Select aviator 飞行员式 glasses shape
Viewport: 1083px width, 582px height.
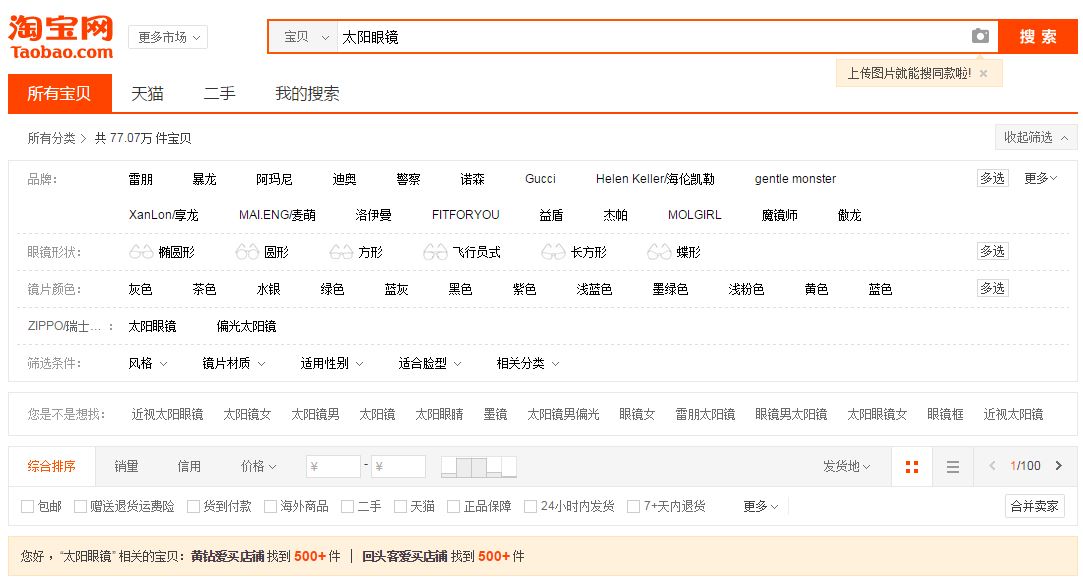461,252
